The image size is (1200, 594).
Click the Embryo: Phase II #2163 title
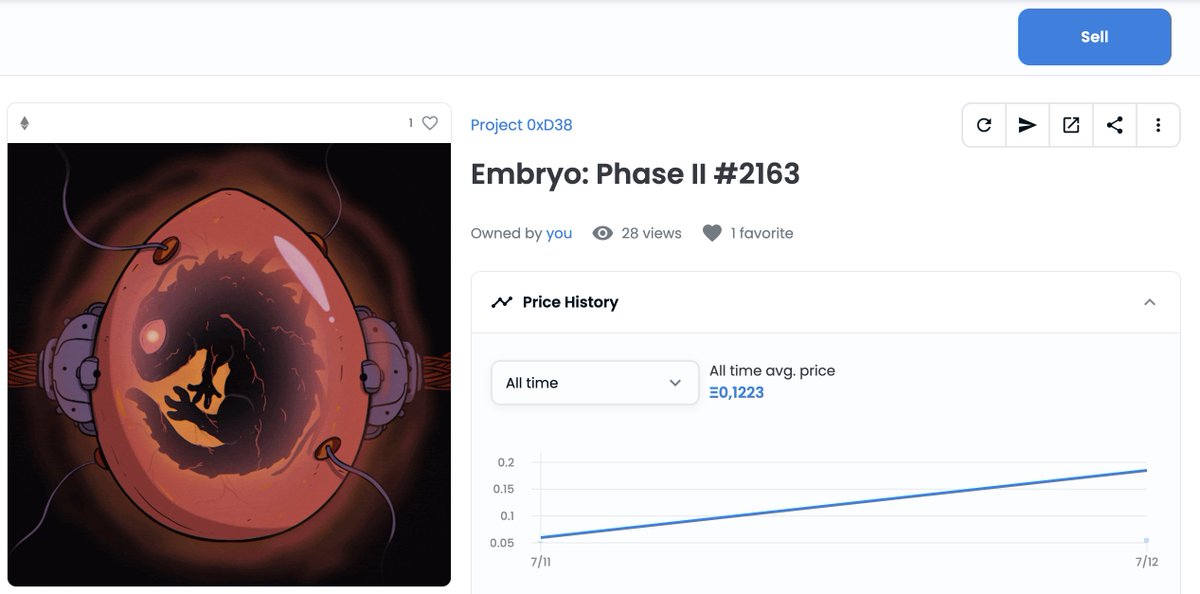click(635, 174)
